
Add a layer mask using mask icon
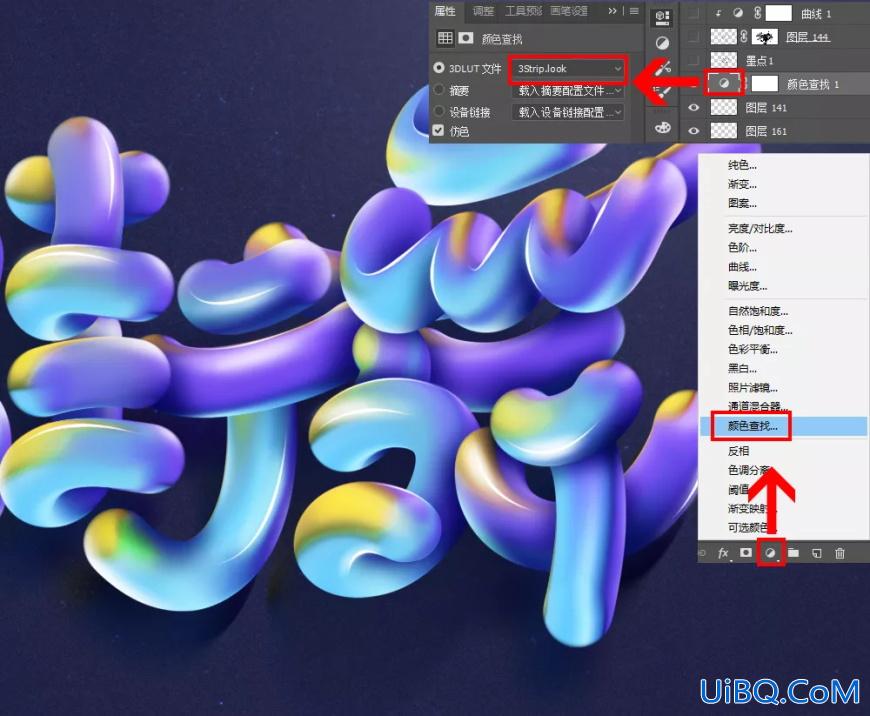coord(746,553)
